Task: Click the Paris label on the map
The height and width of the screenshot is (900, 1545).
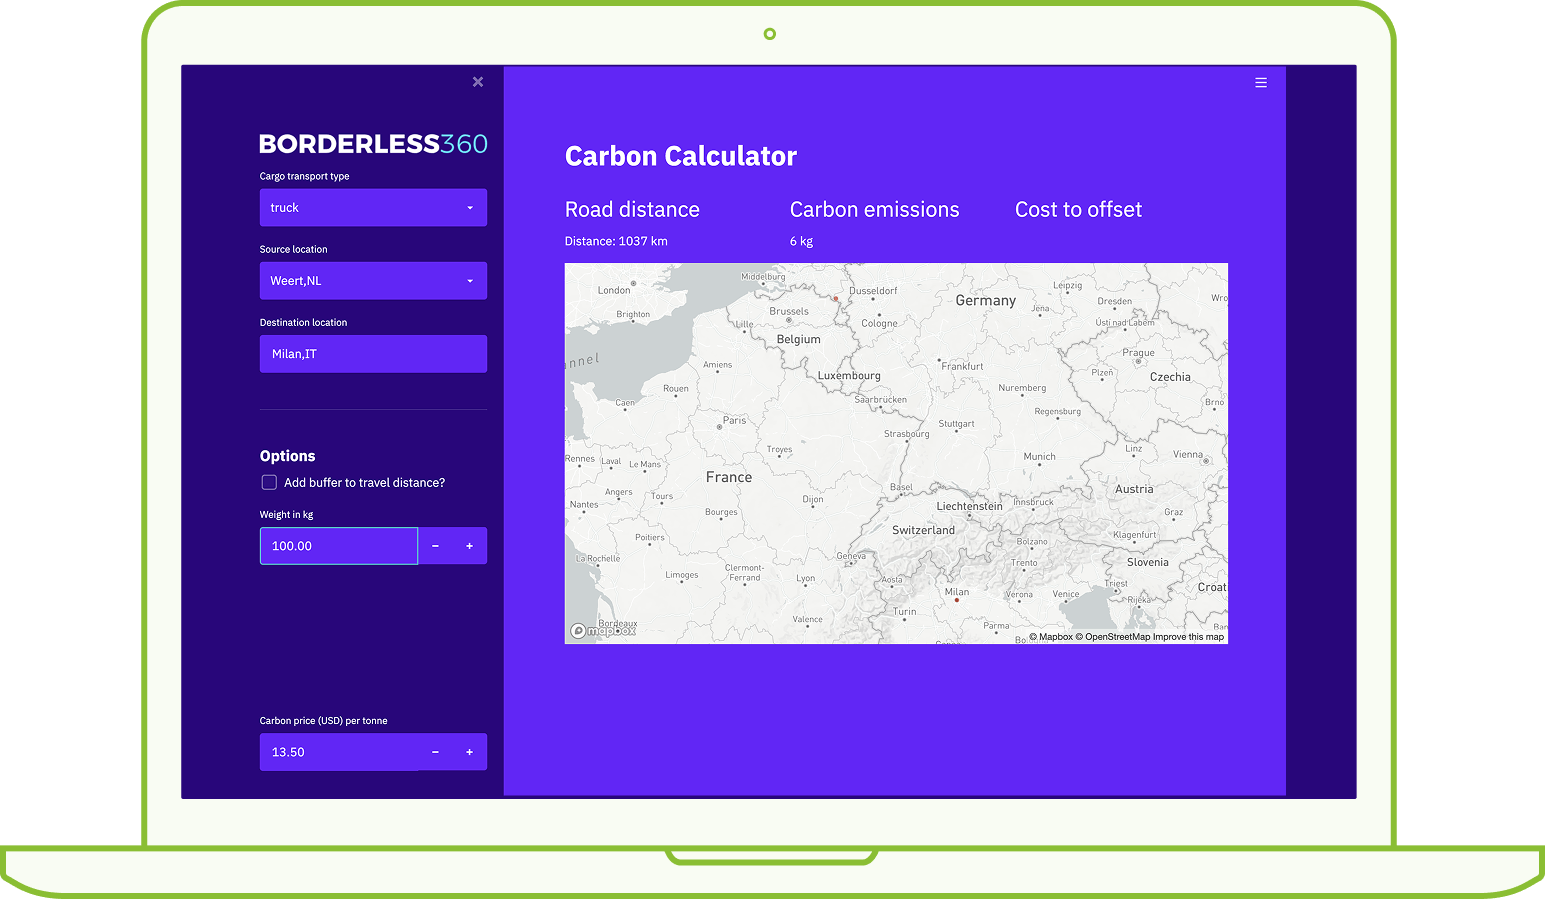Action: pos(734,421)
